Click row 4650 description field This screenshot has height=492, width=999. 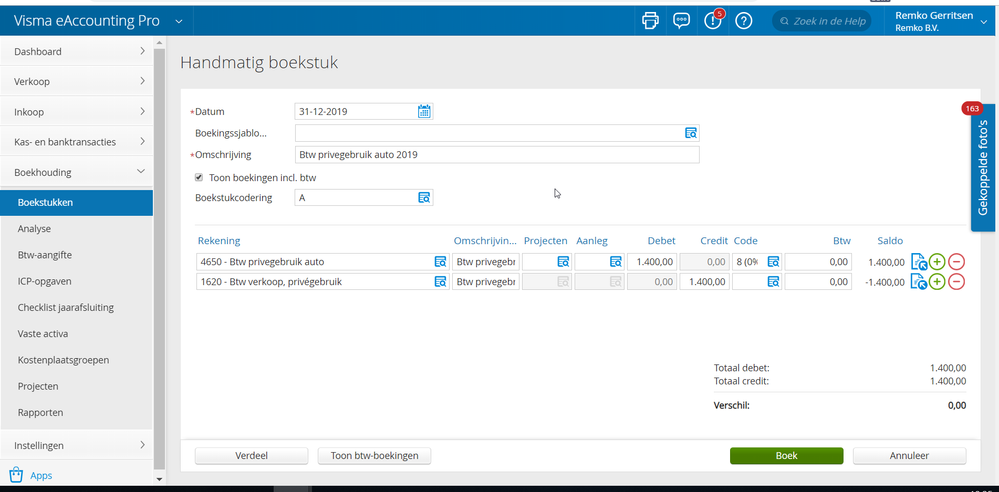tap(485, 261)
